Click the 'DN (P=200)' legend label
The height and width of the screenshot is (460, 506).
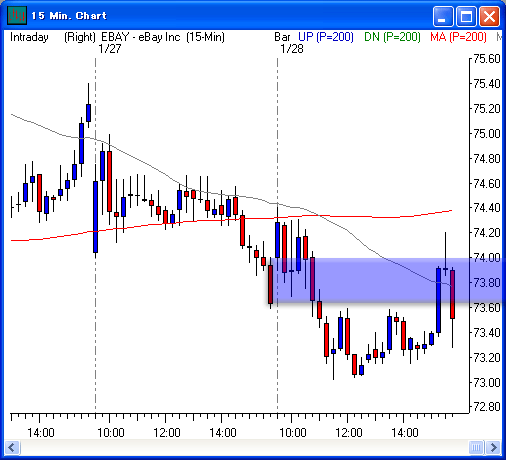(x=392, y=37)
